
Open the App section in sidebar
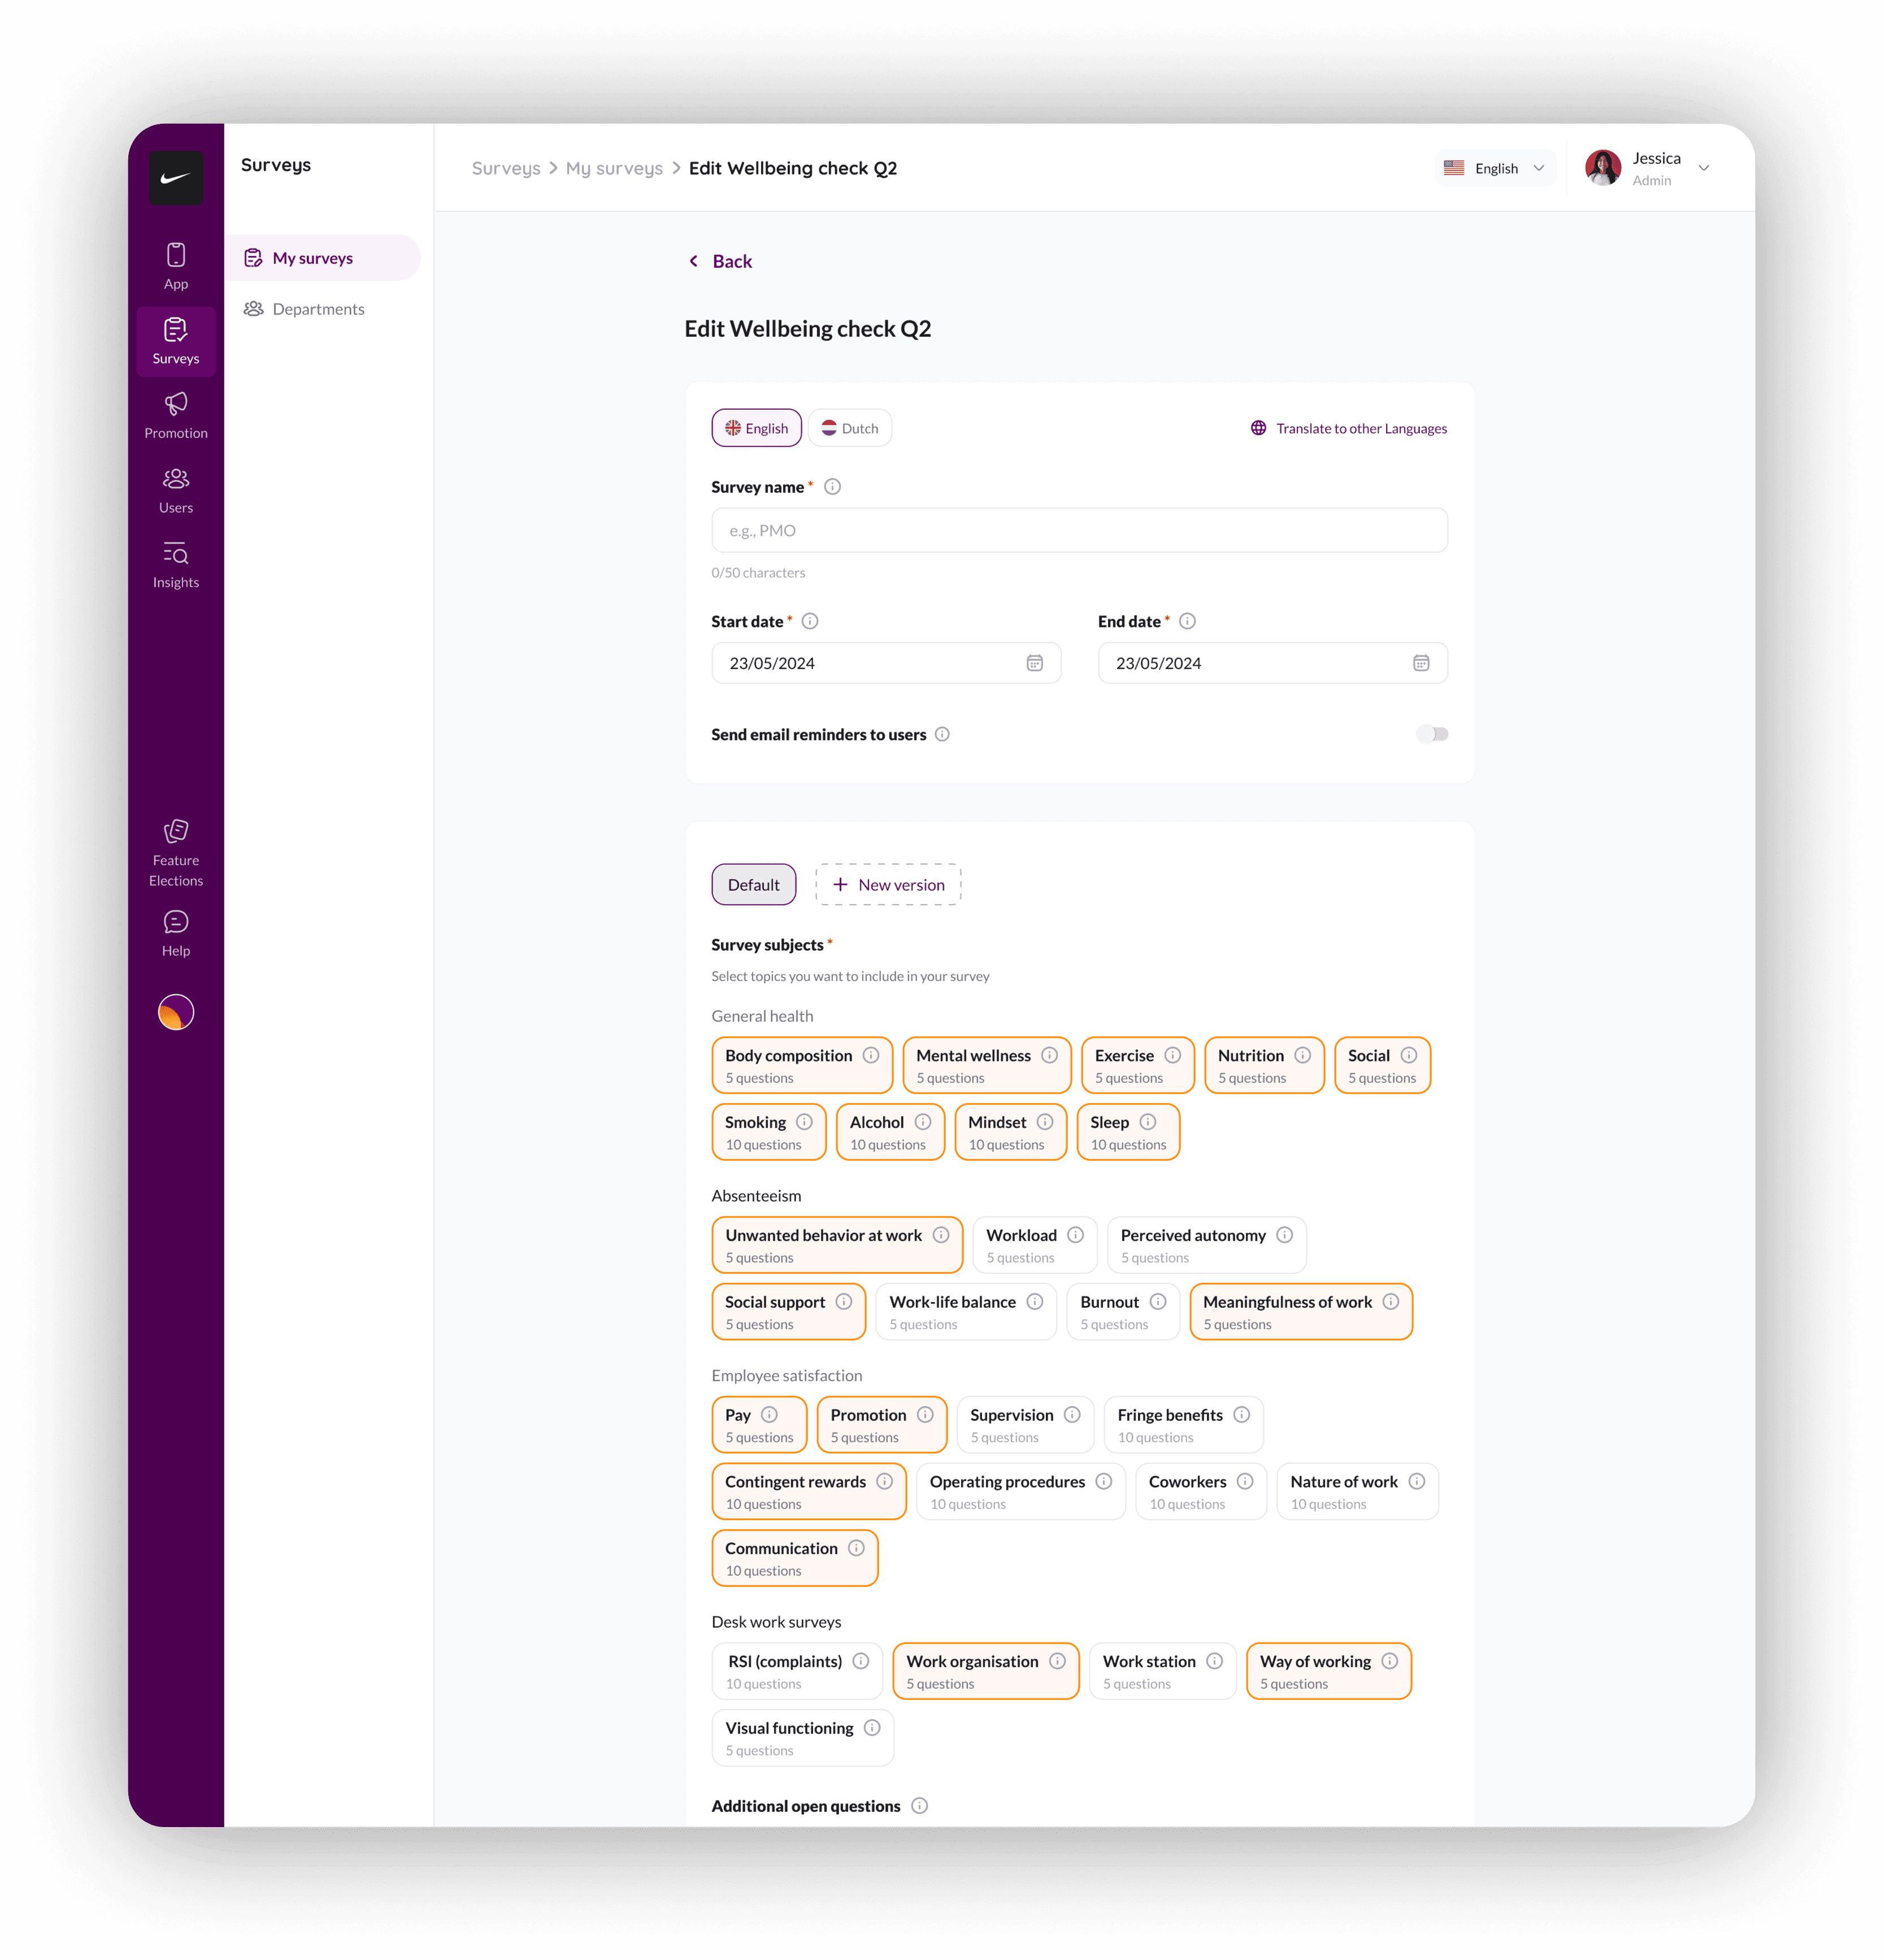175,266
